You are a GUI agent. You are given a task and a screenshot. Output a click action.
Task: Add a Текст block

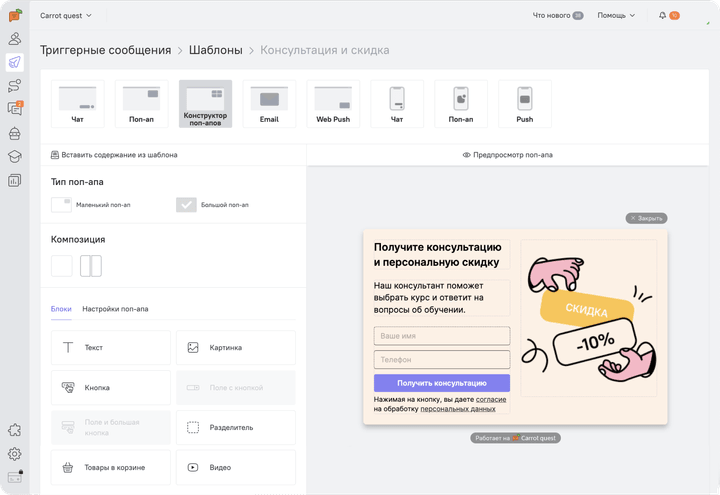pos(111,348)
